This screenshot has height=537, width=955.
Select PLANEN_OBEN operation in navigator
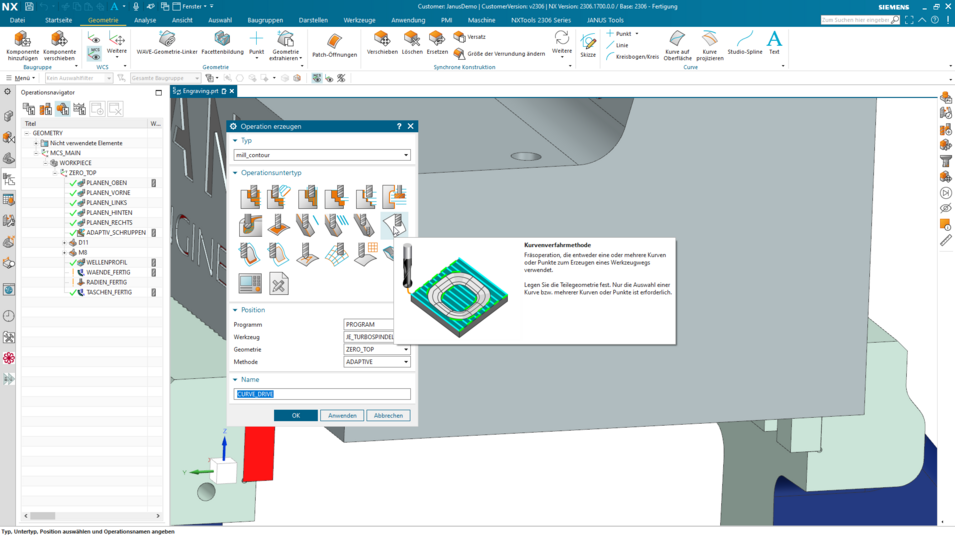coord(107,183)
